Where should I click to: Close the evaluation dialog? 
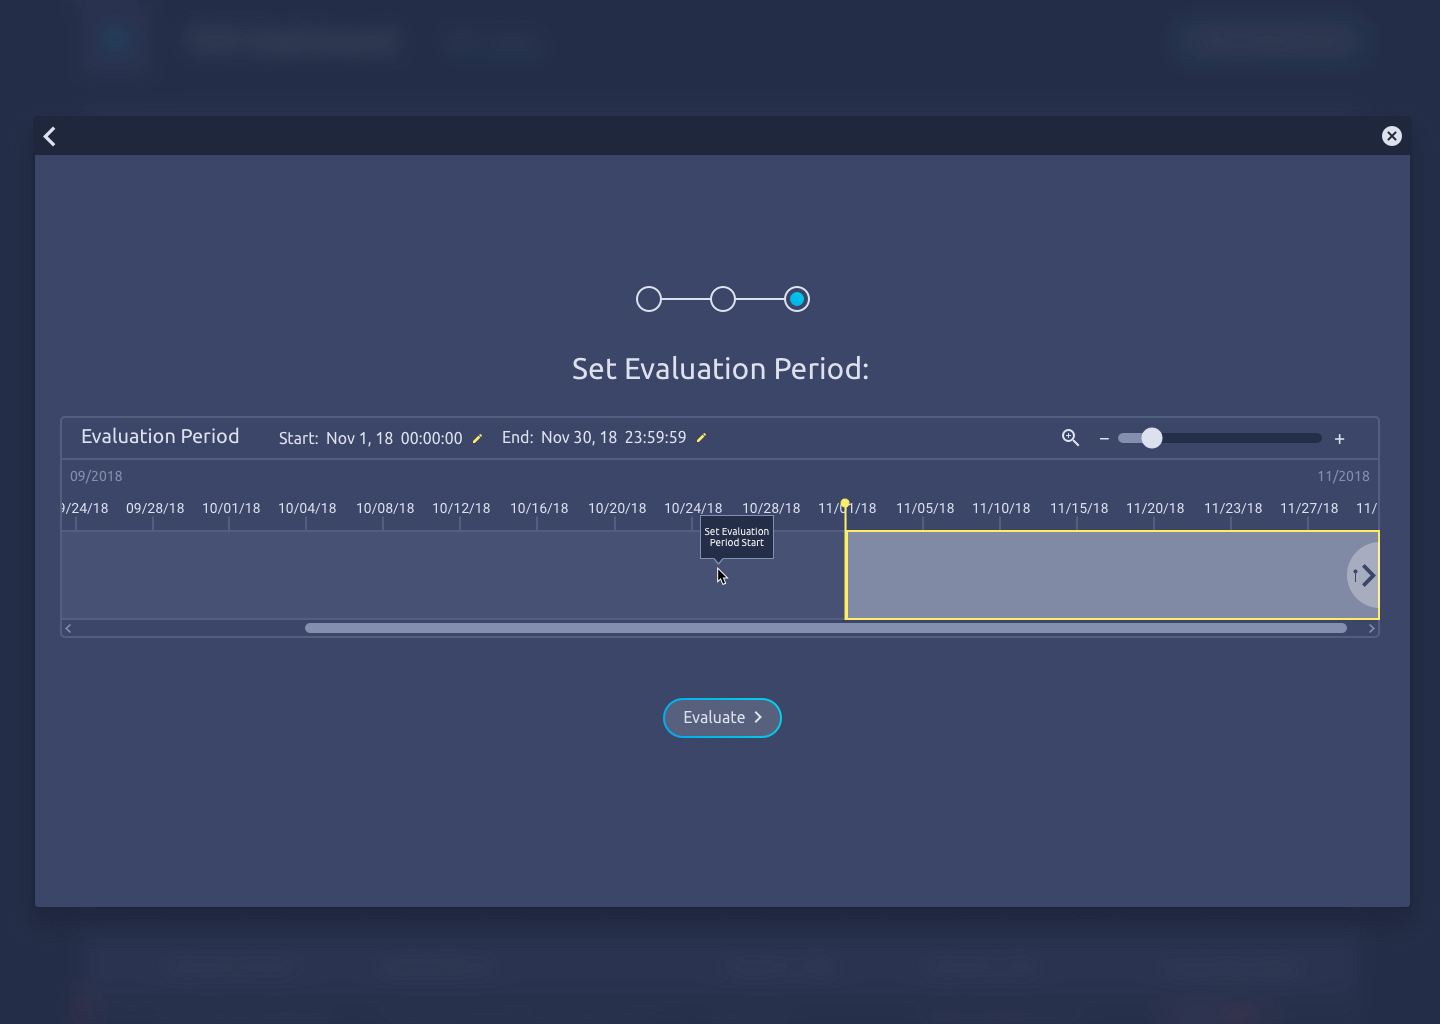pos(1392,136)
